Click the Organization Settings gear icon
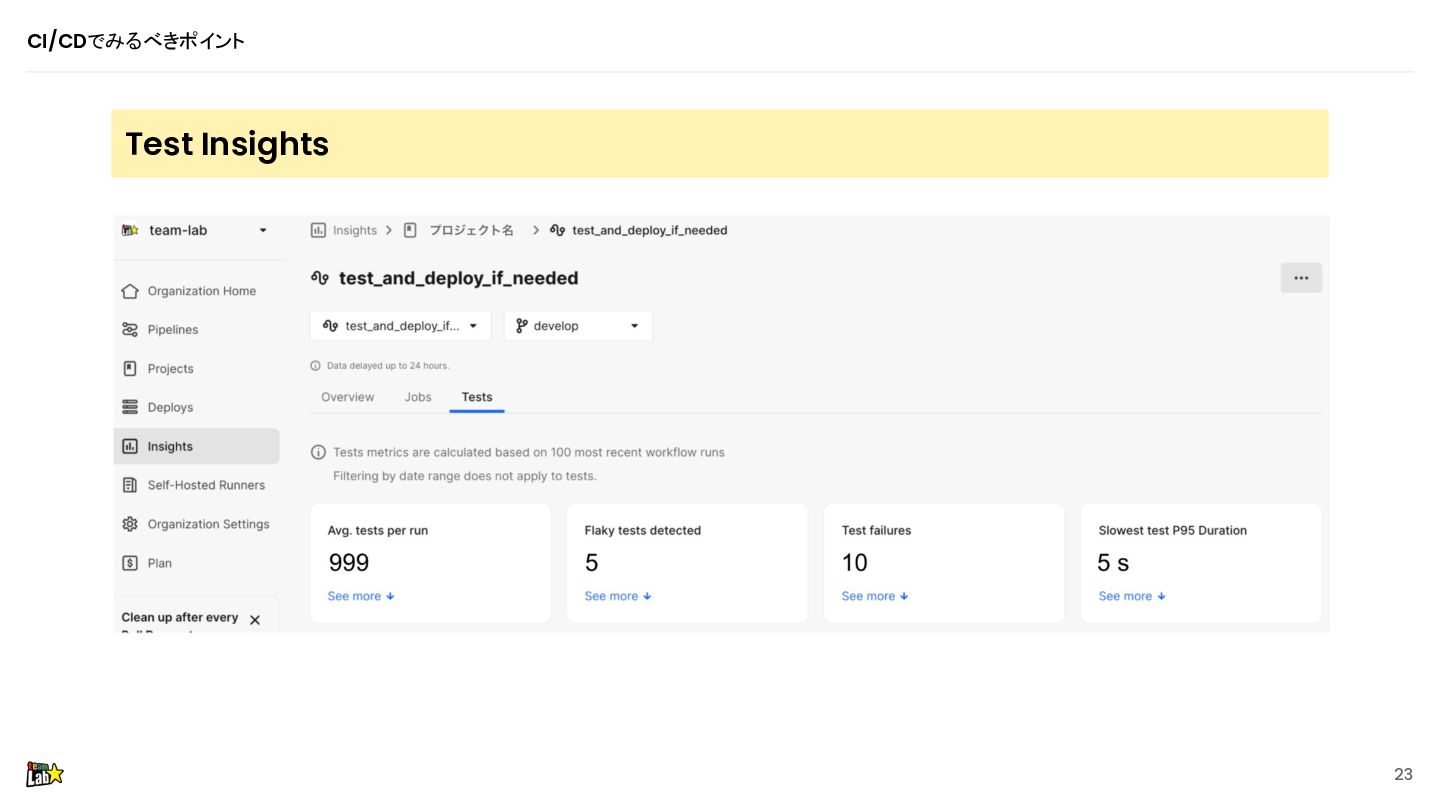The width and height of the screenshot is (1440, 810). click(x=130, y=524)
